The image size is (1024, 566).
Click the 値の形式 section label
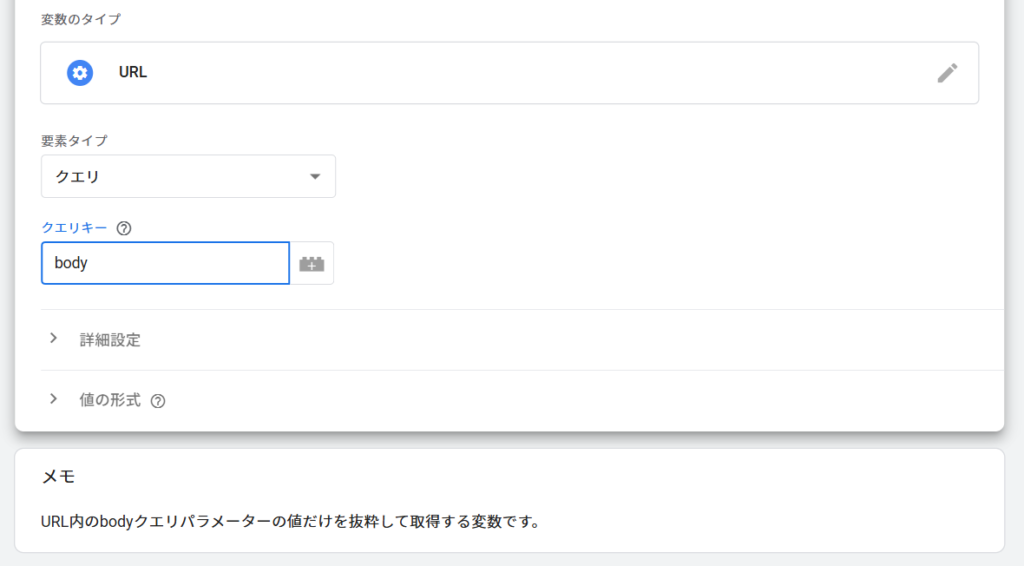pos(110,400)
